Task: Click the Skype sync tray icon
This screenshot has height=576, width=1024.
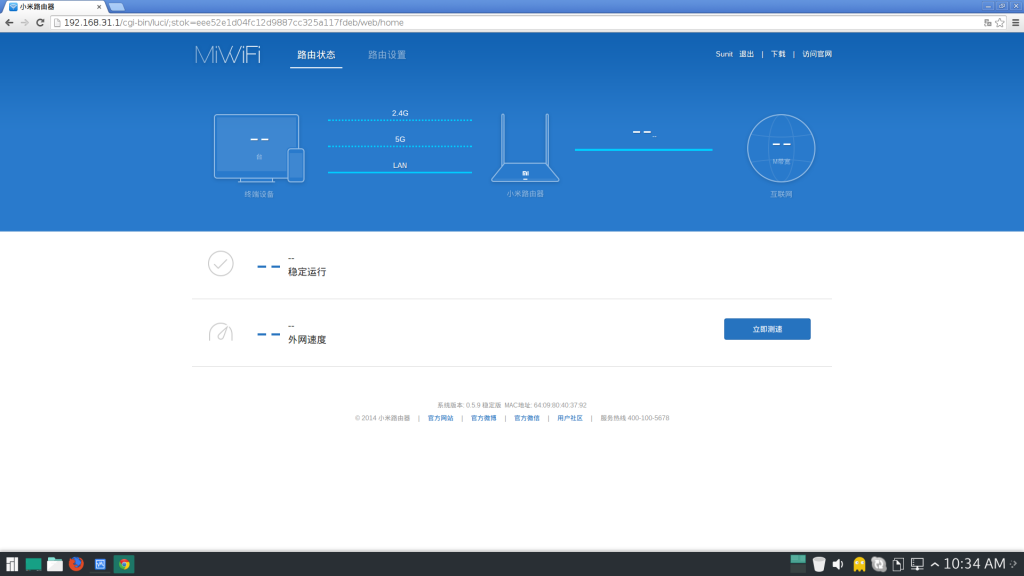Action: click(878, 564)
